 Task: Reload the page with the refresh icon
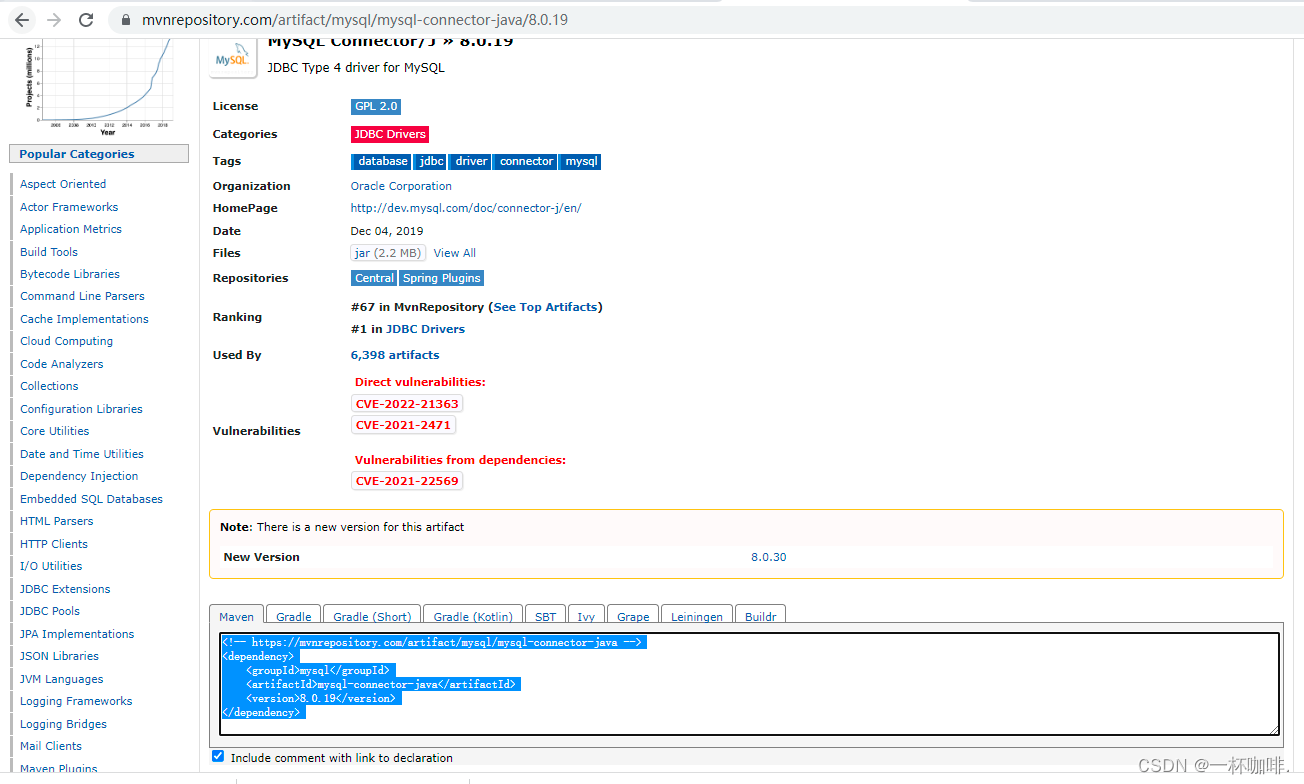[86, 20]
